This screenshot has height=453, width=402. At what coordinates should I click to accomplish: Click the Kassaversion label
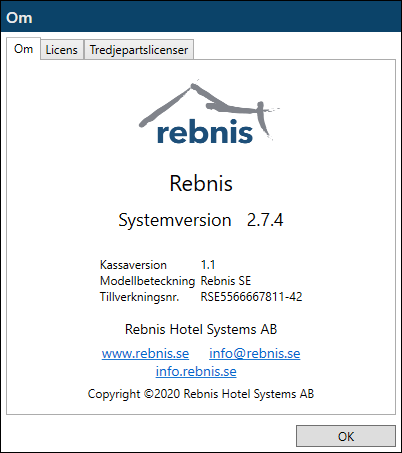133,265
